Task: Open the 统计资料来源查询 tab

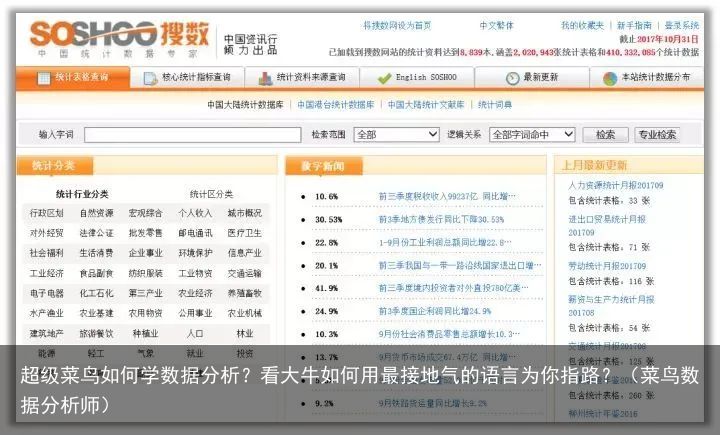Action: click(x=302, y=78)
